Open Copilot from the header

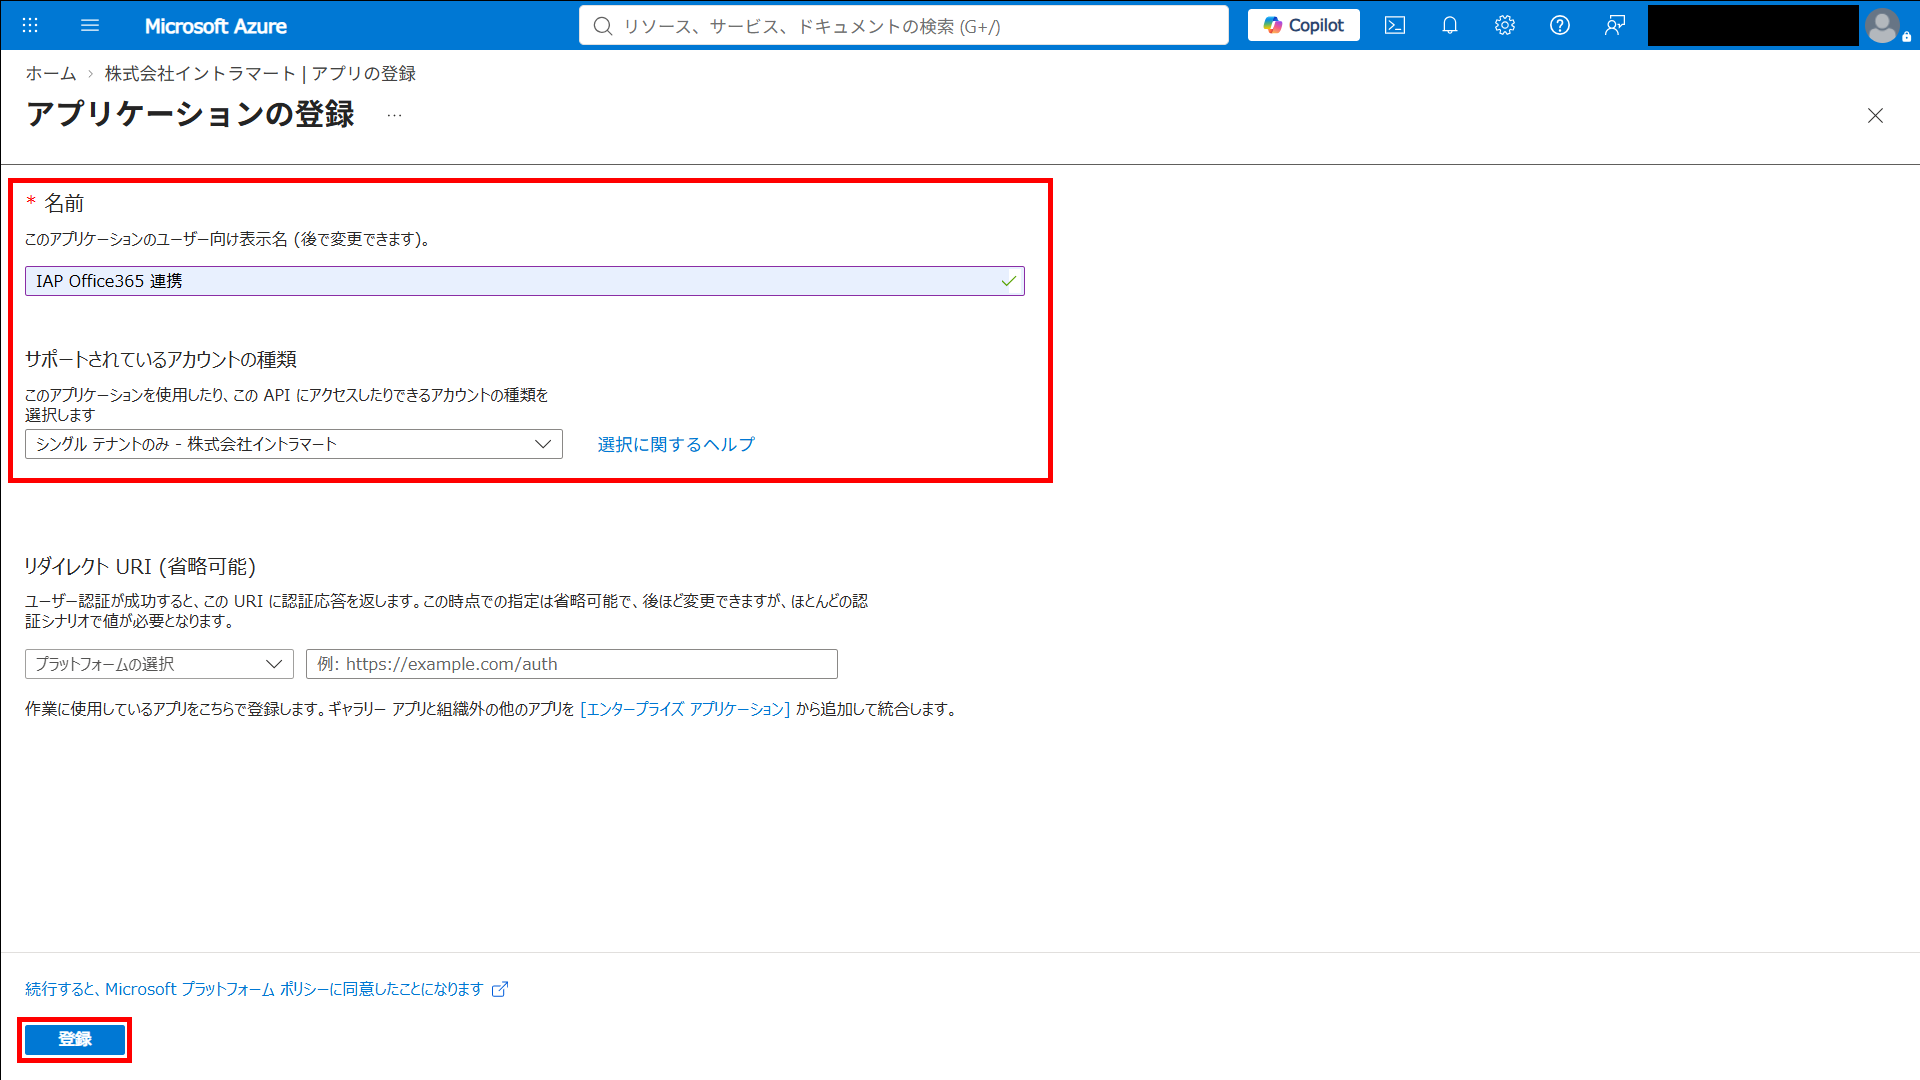pyautogui.click(x=1304, y=25)
